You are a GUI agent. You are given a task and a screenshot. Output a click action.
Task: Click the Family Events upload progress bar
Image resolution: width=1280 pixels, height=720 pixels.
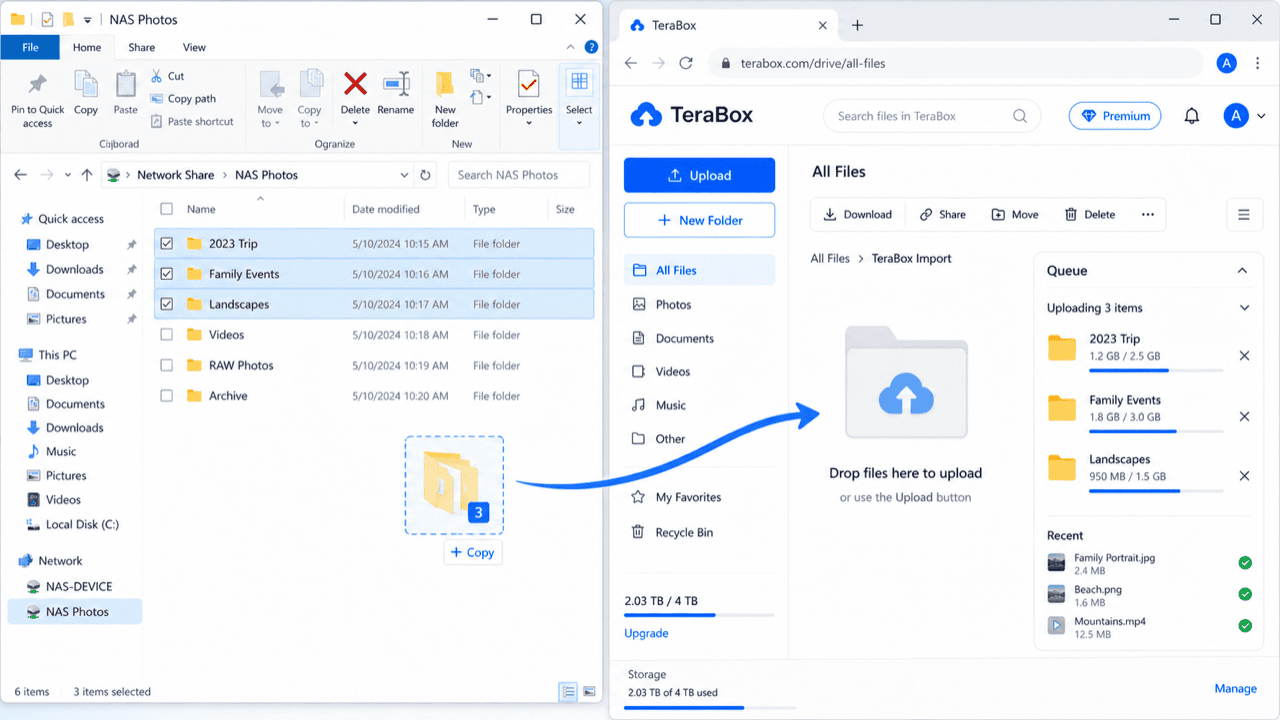click(1156, 431)
